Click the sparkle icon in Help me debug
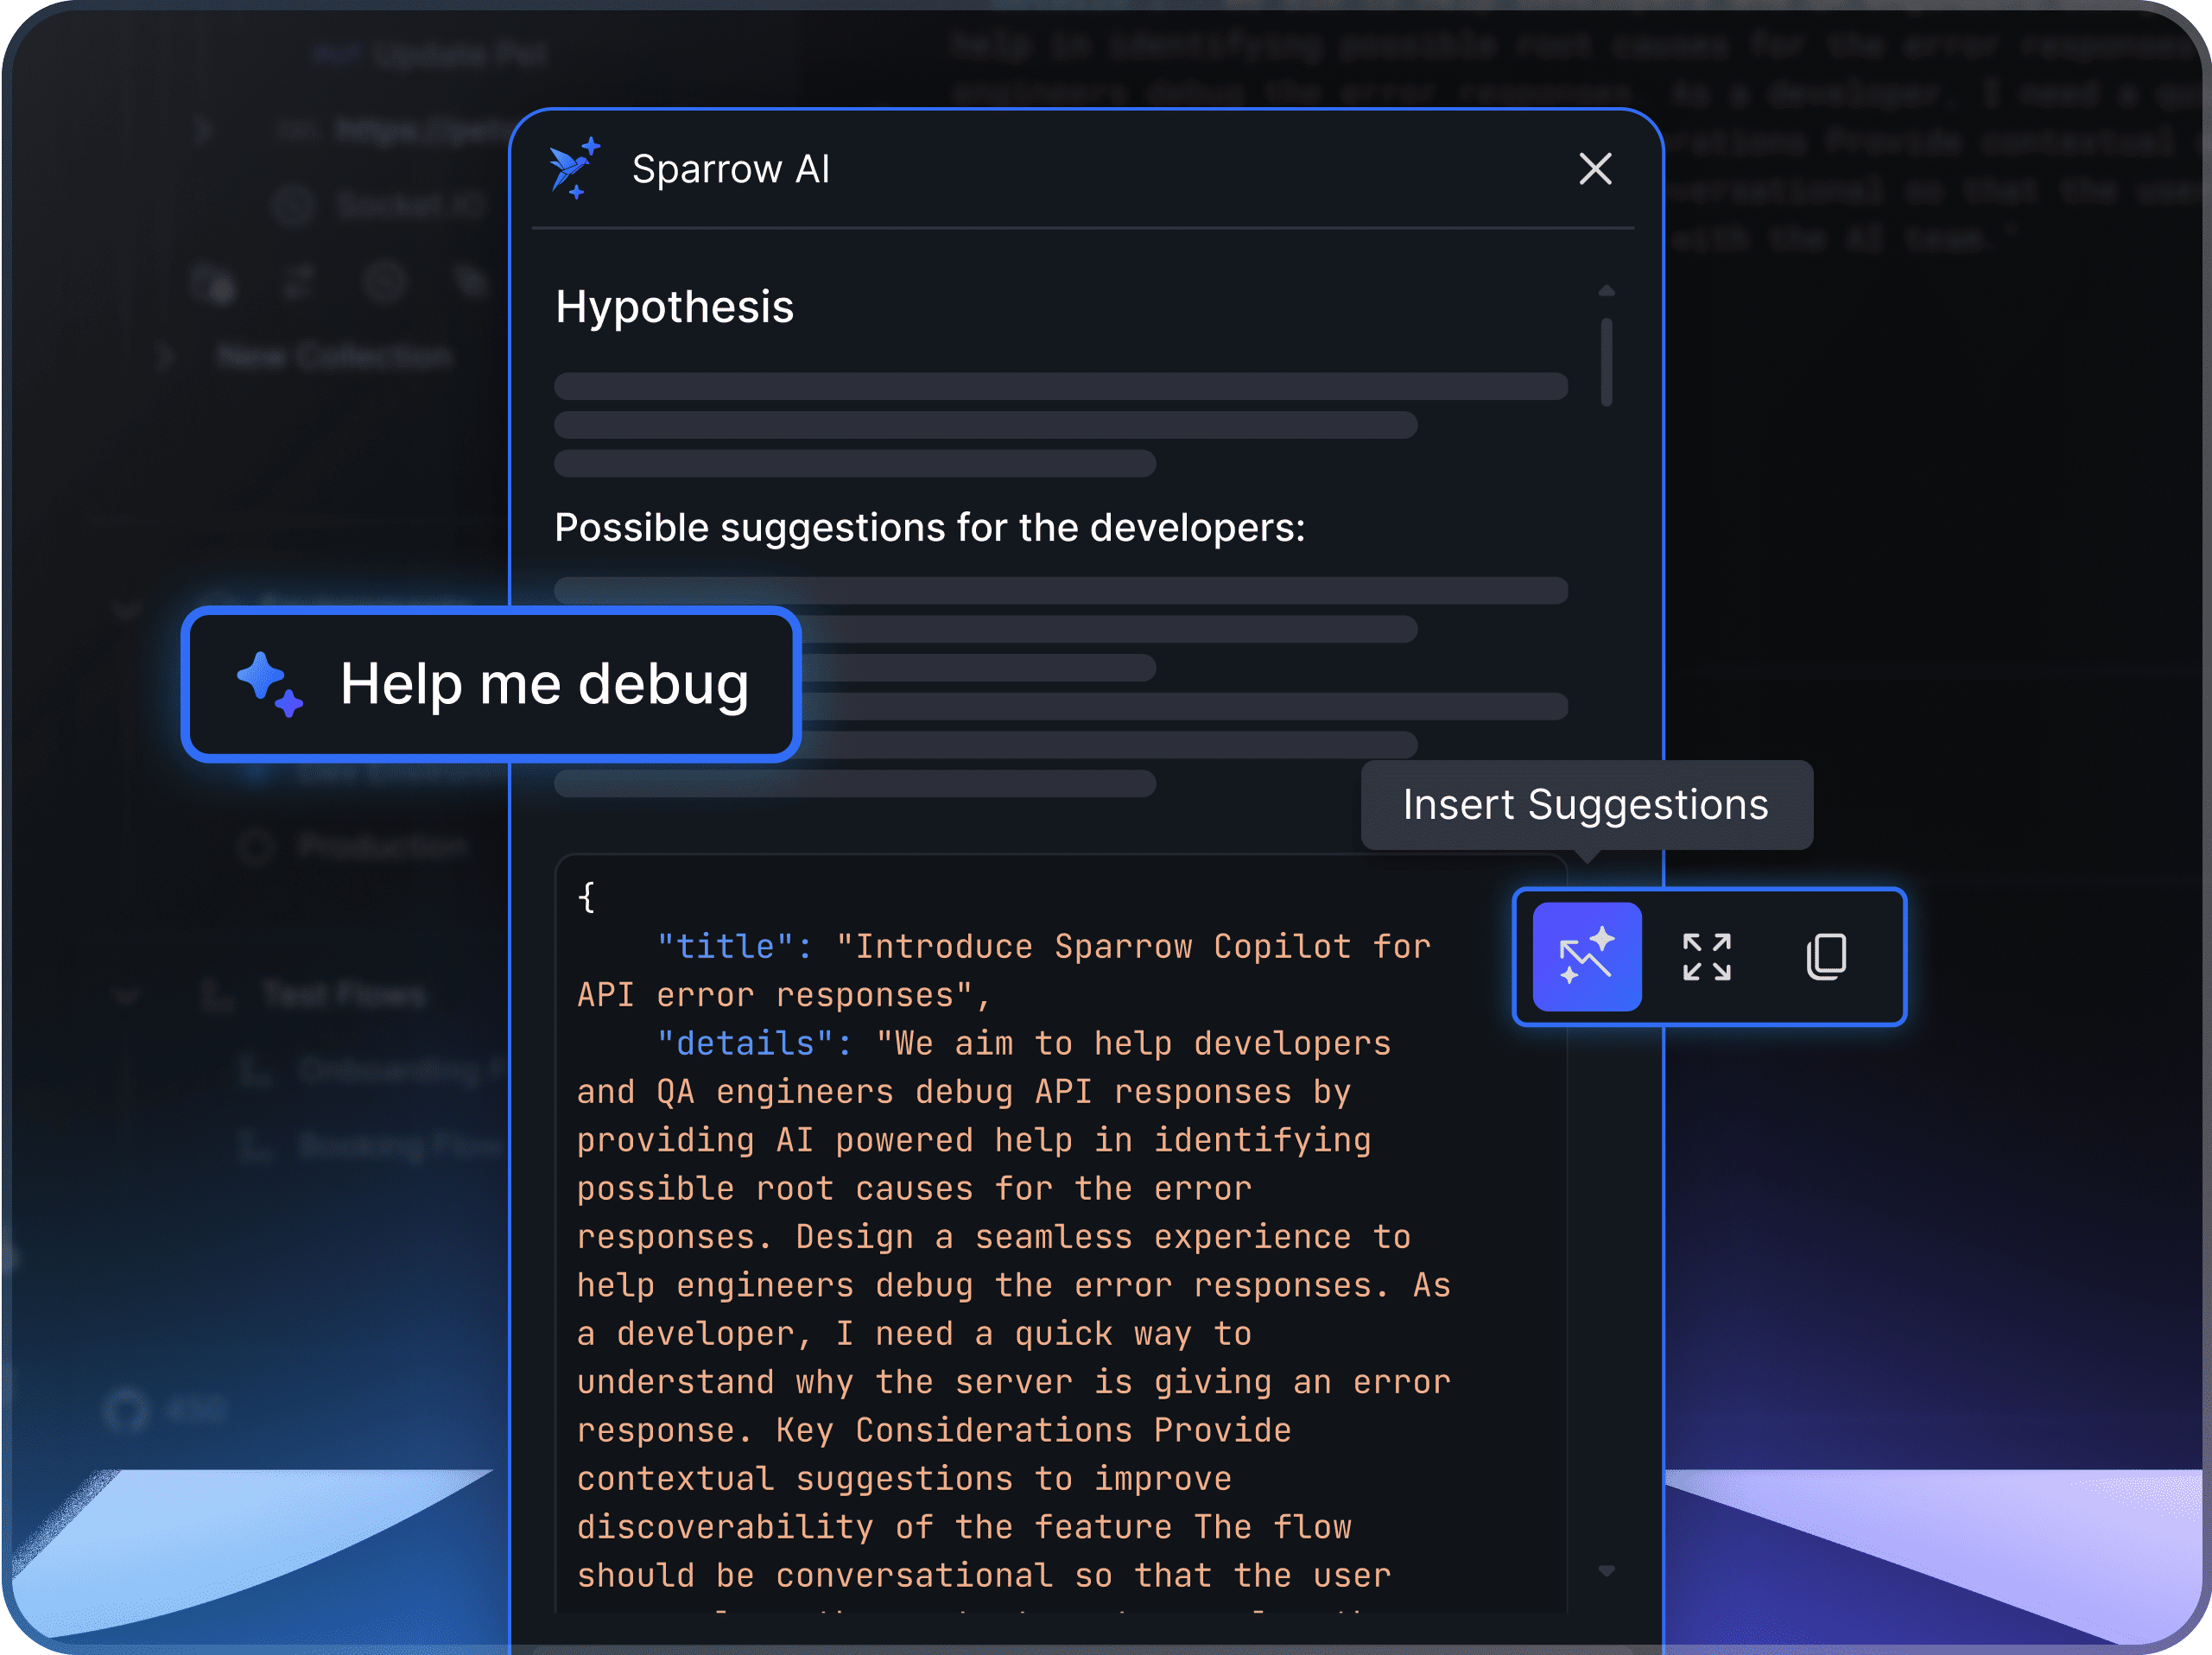 point(269,684)
